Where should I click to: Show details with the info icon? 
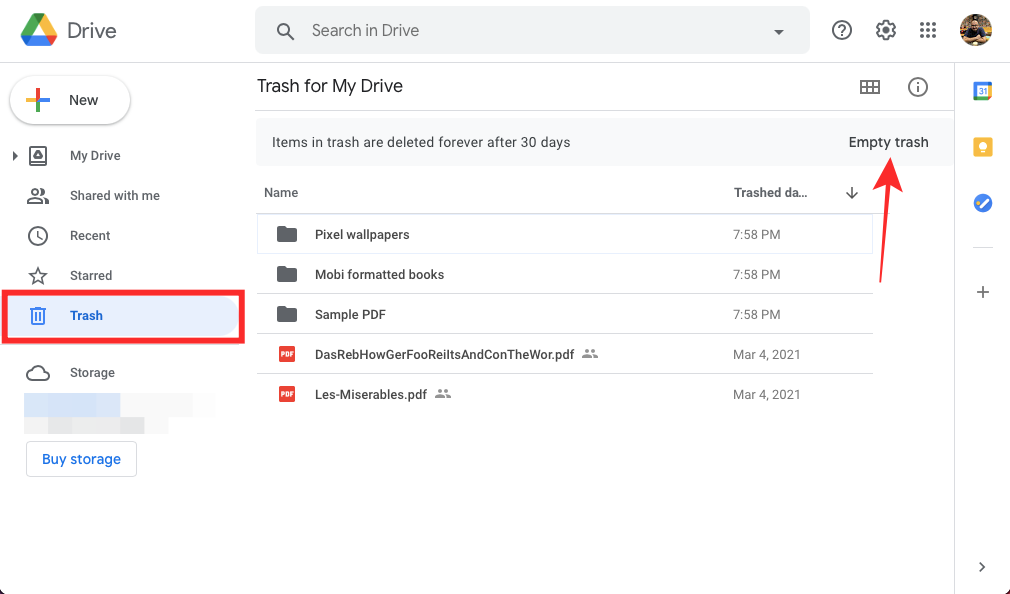tap(917, 87)
